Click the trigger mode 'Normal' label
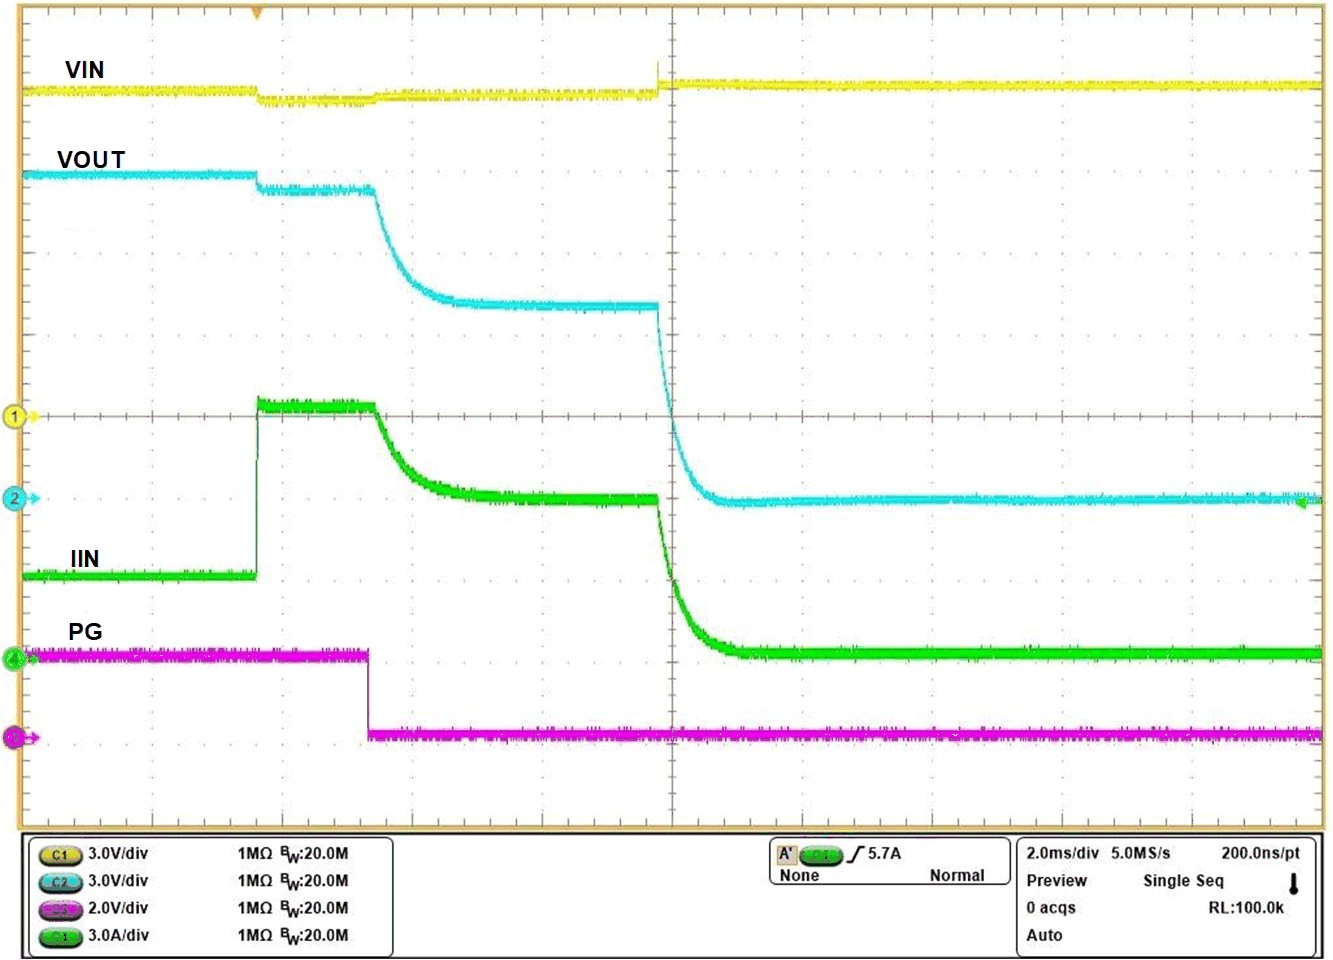 coord(957,876)
